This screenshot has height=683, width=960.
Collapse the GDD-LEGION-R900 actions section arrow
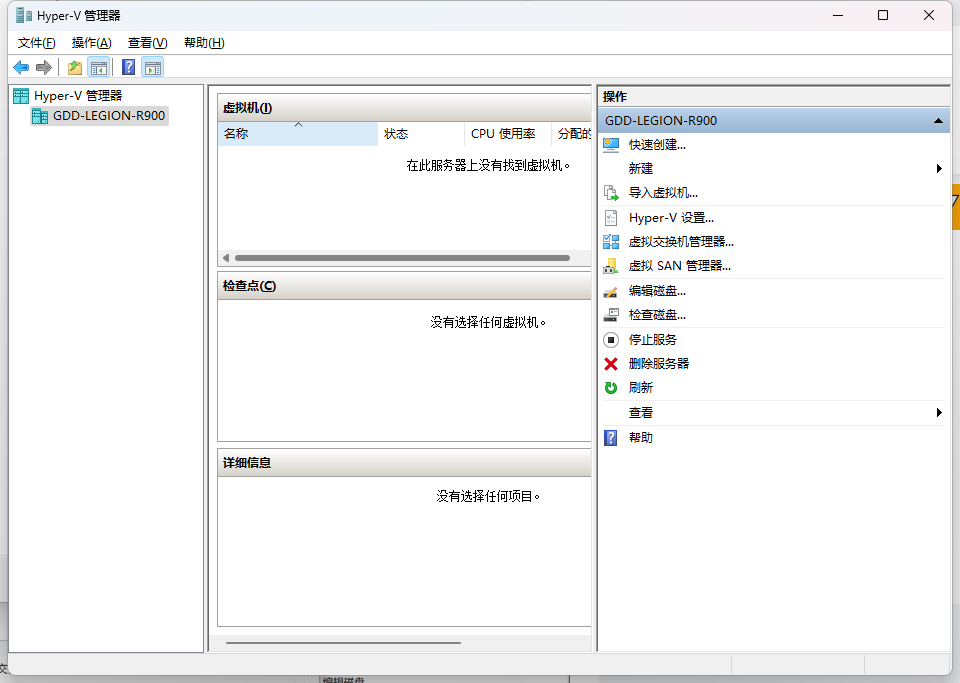click(x=938, y=121)
